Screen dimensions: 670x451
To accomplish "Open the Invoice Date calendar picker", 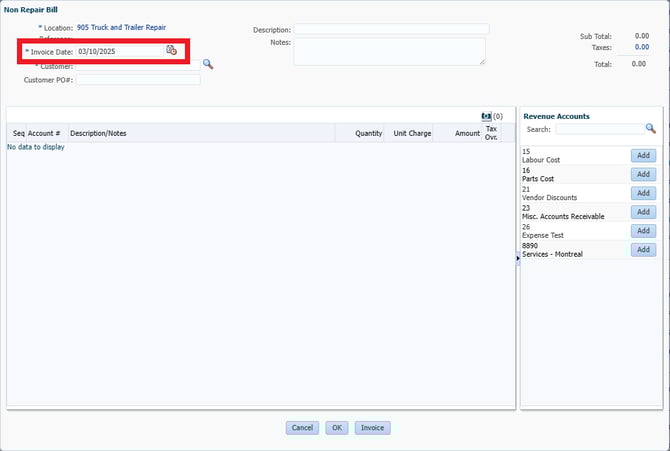I will (171, 50).
